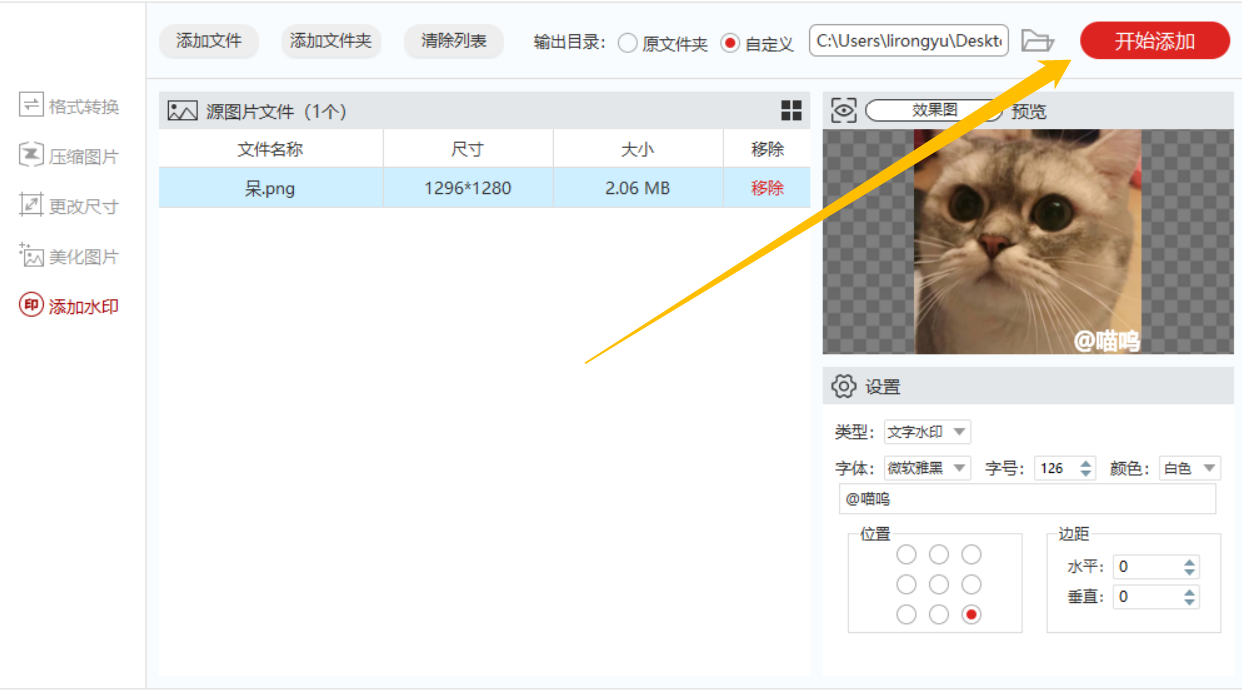Set watermark position to top-right
Screen dimensions: 1242x692
[971, 554]
